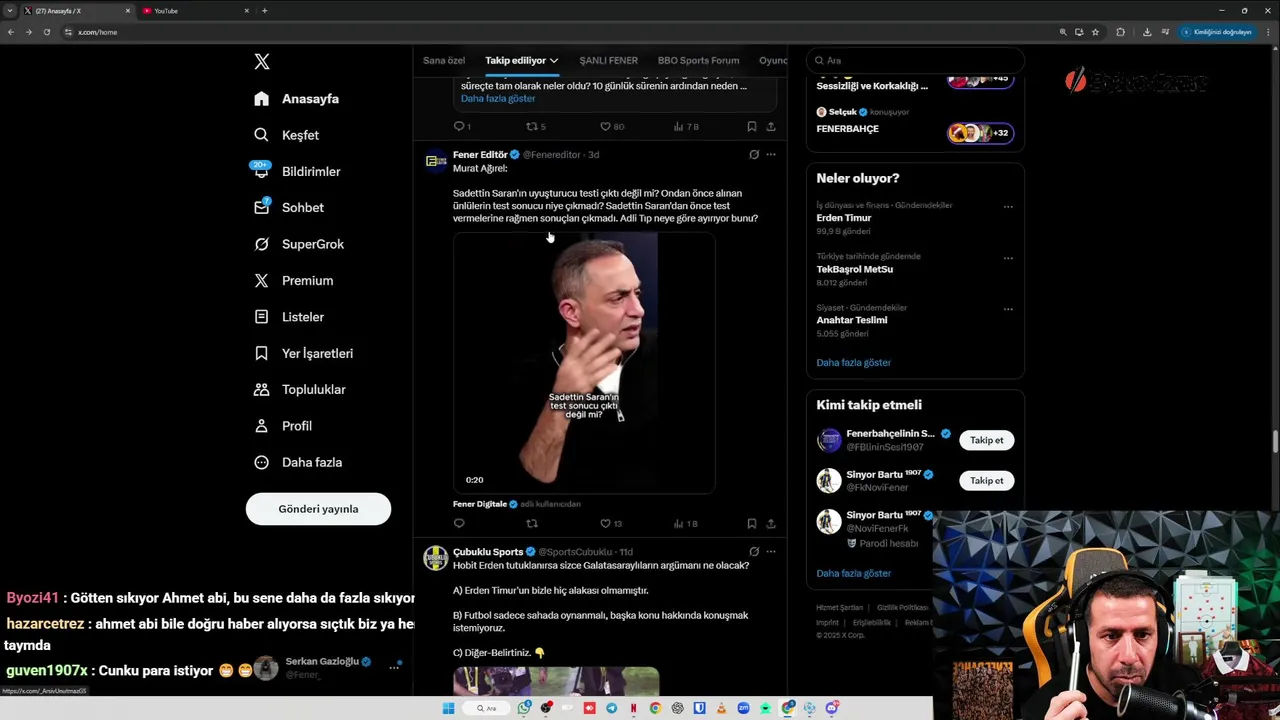The height and width of the screenshot is (720, 1280).
Task: Reply to the top post with 1 comment
Action: (x=462, y=127)
